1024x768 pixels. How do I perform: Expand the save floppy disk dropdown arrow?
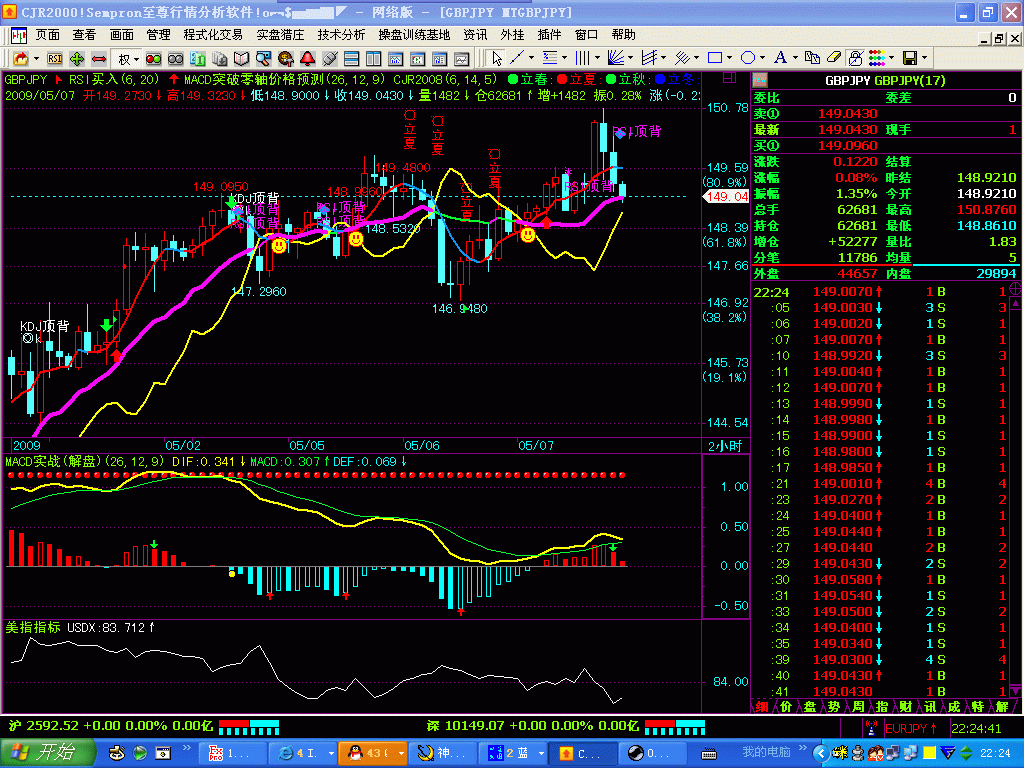[x=925, y=58]
